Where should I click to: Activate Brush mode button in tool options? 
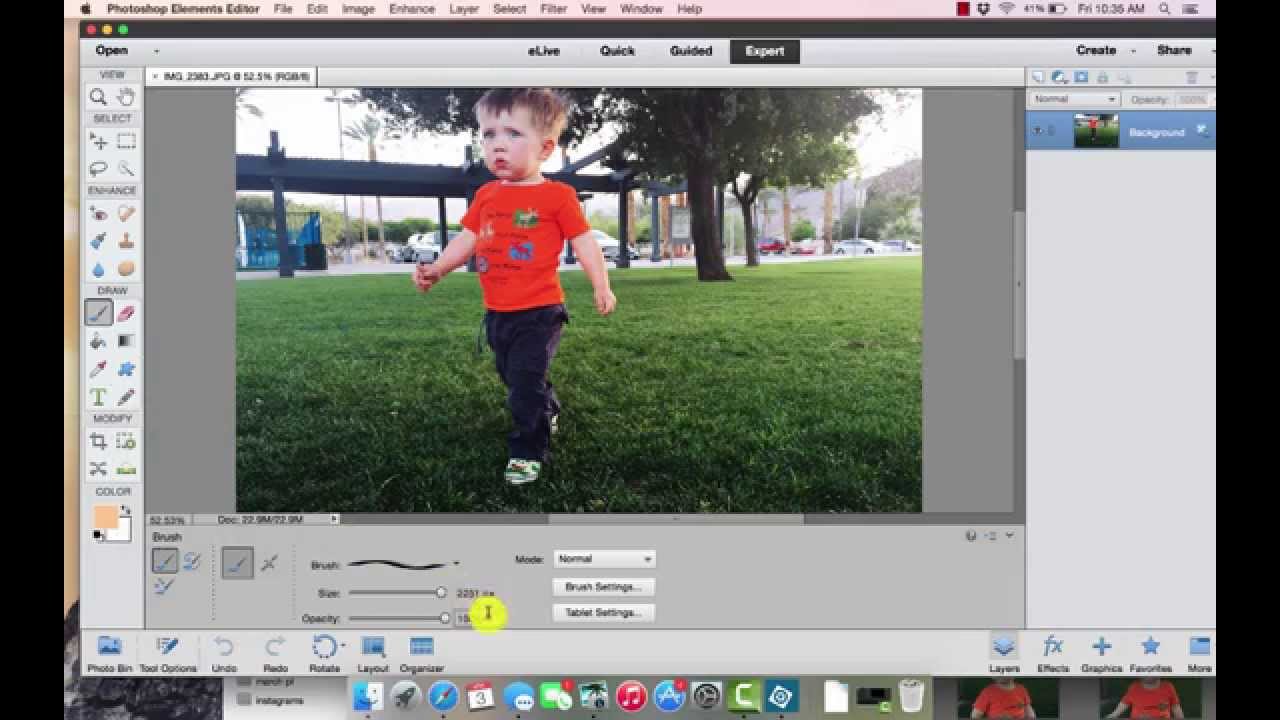point(237,564)
